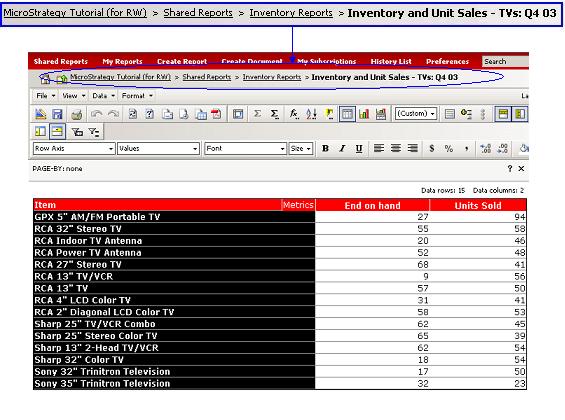Image resolution: width=565 pixels, height=420 pixels.
Task: Click the Undo arrow icon
Action: tap(96, 114)
